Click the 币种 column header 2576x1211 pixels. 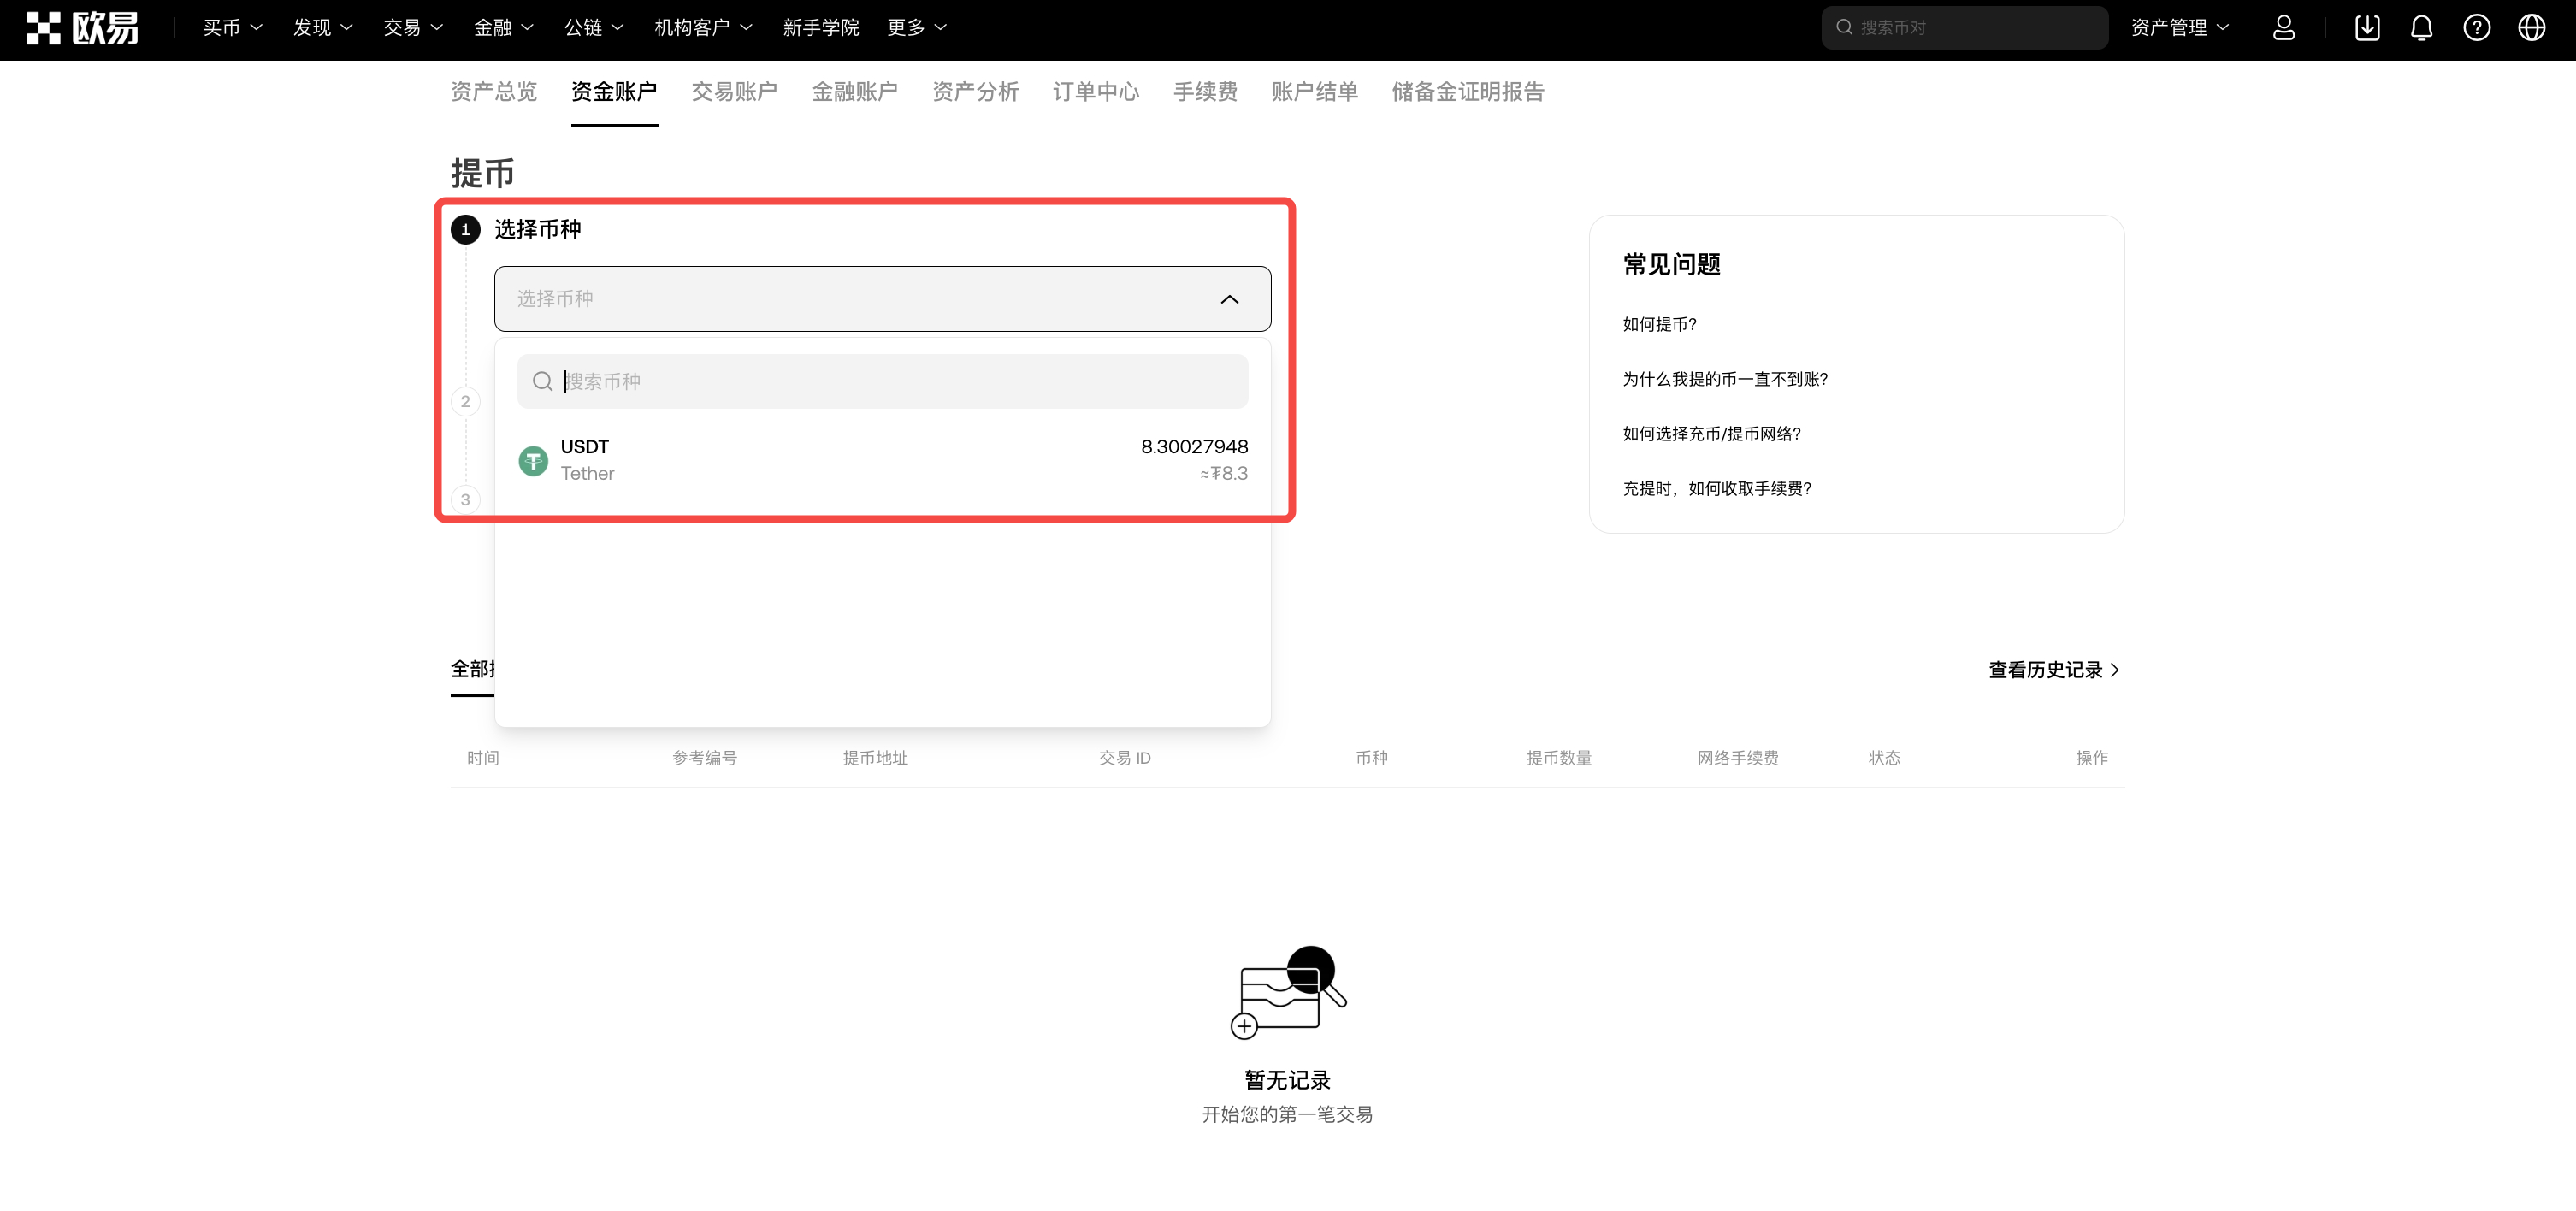click(1371, 758)
